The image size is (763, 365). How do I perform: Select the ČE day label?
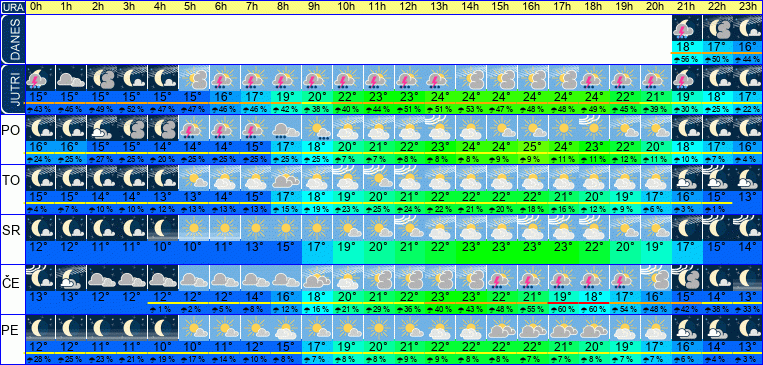[11, 282]
